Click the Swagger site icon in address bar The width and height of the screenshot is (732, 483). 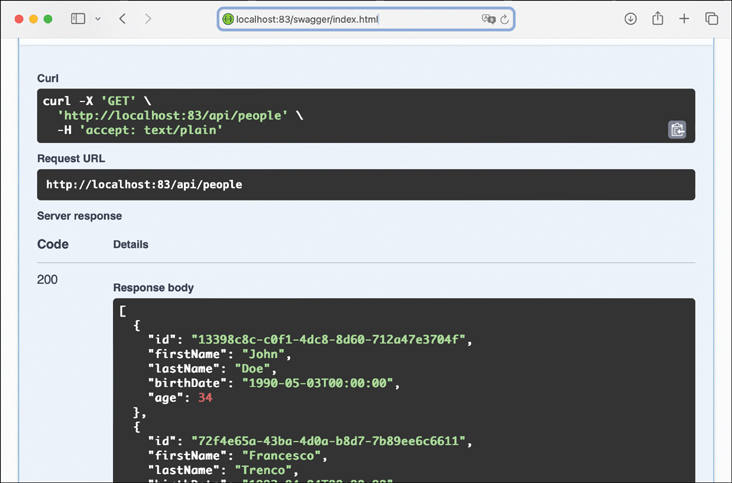click(228, 19)
